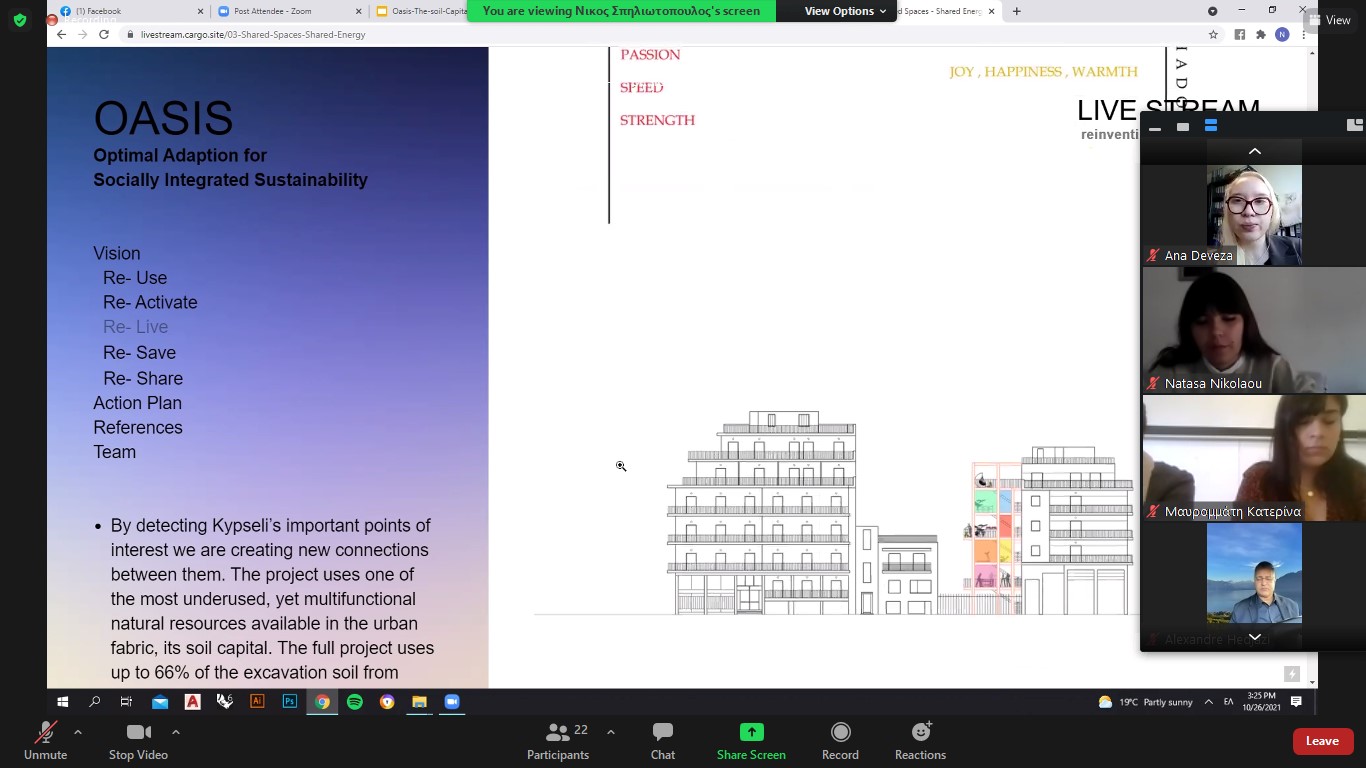Open the Windows Start menu

click(62, 702)
